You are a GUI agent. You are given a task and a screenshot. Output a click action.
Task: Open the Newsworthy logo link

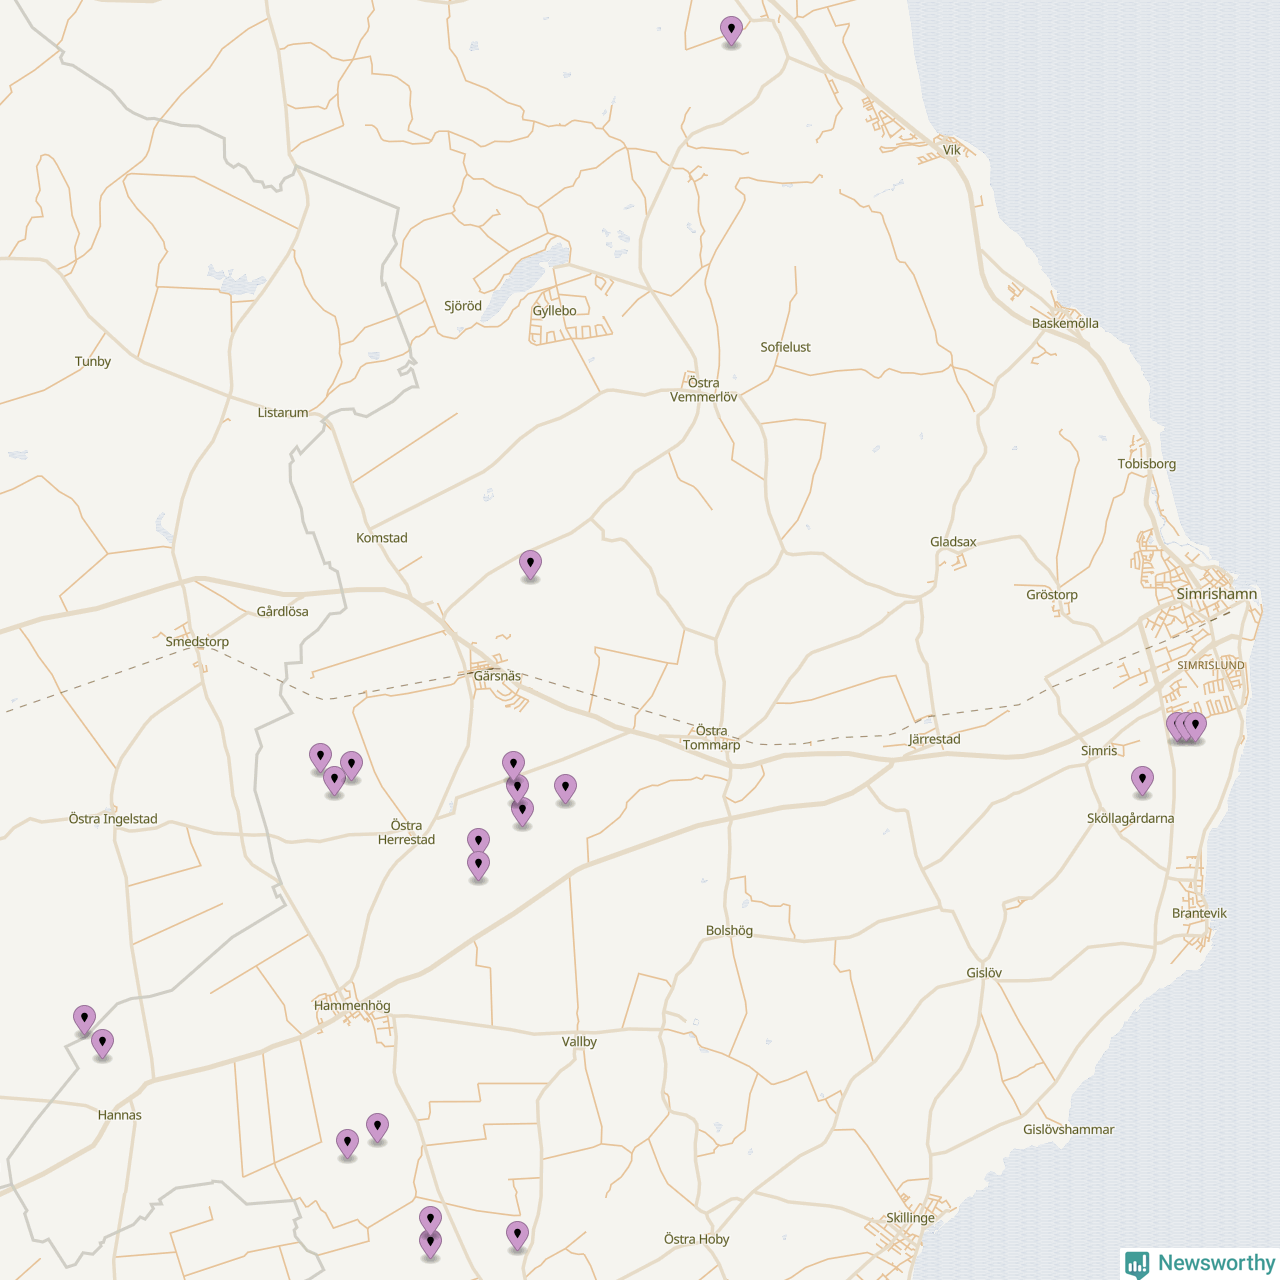click(x=1200, y=1263)
